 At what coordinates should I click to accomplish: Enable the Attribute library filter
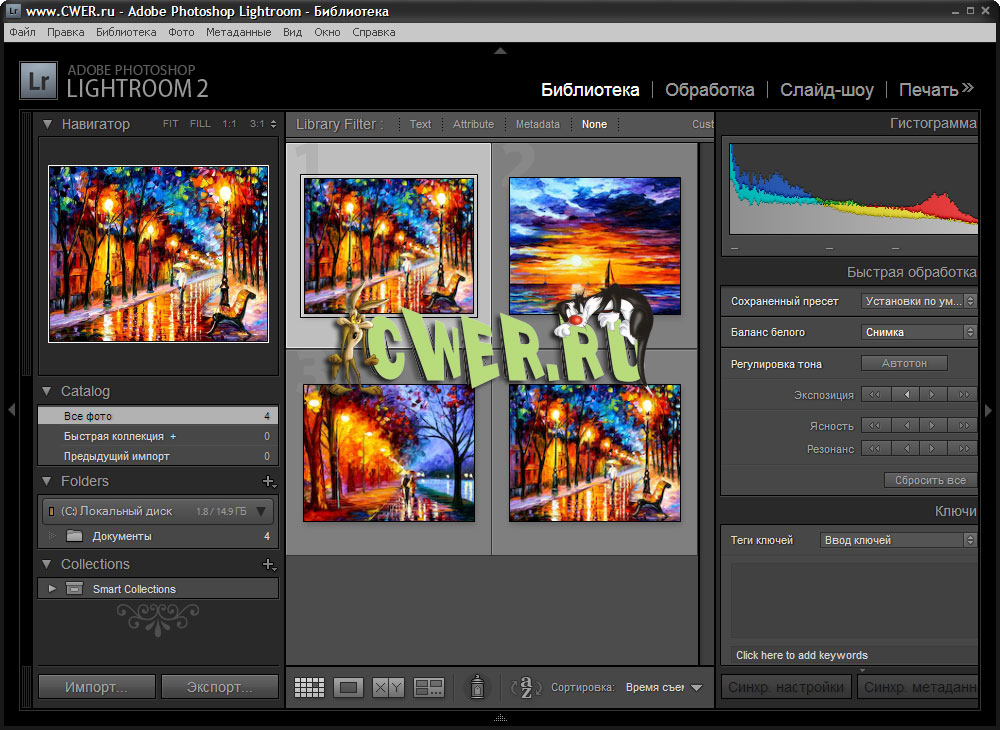click(x=473, y=125)
